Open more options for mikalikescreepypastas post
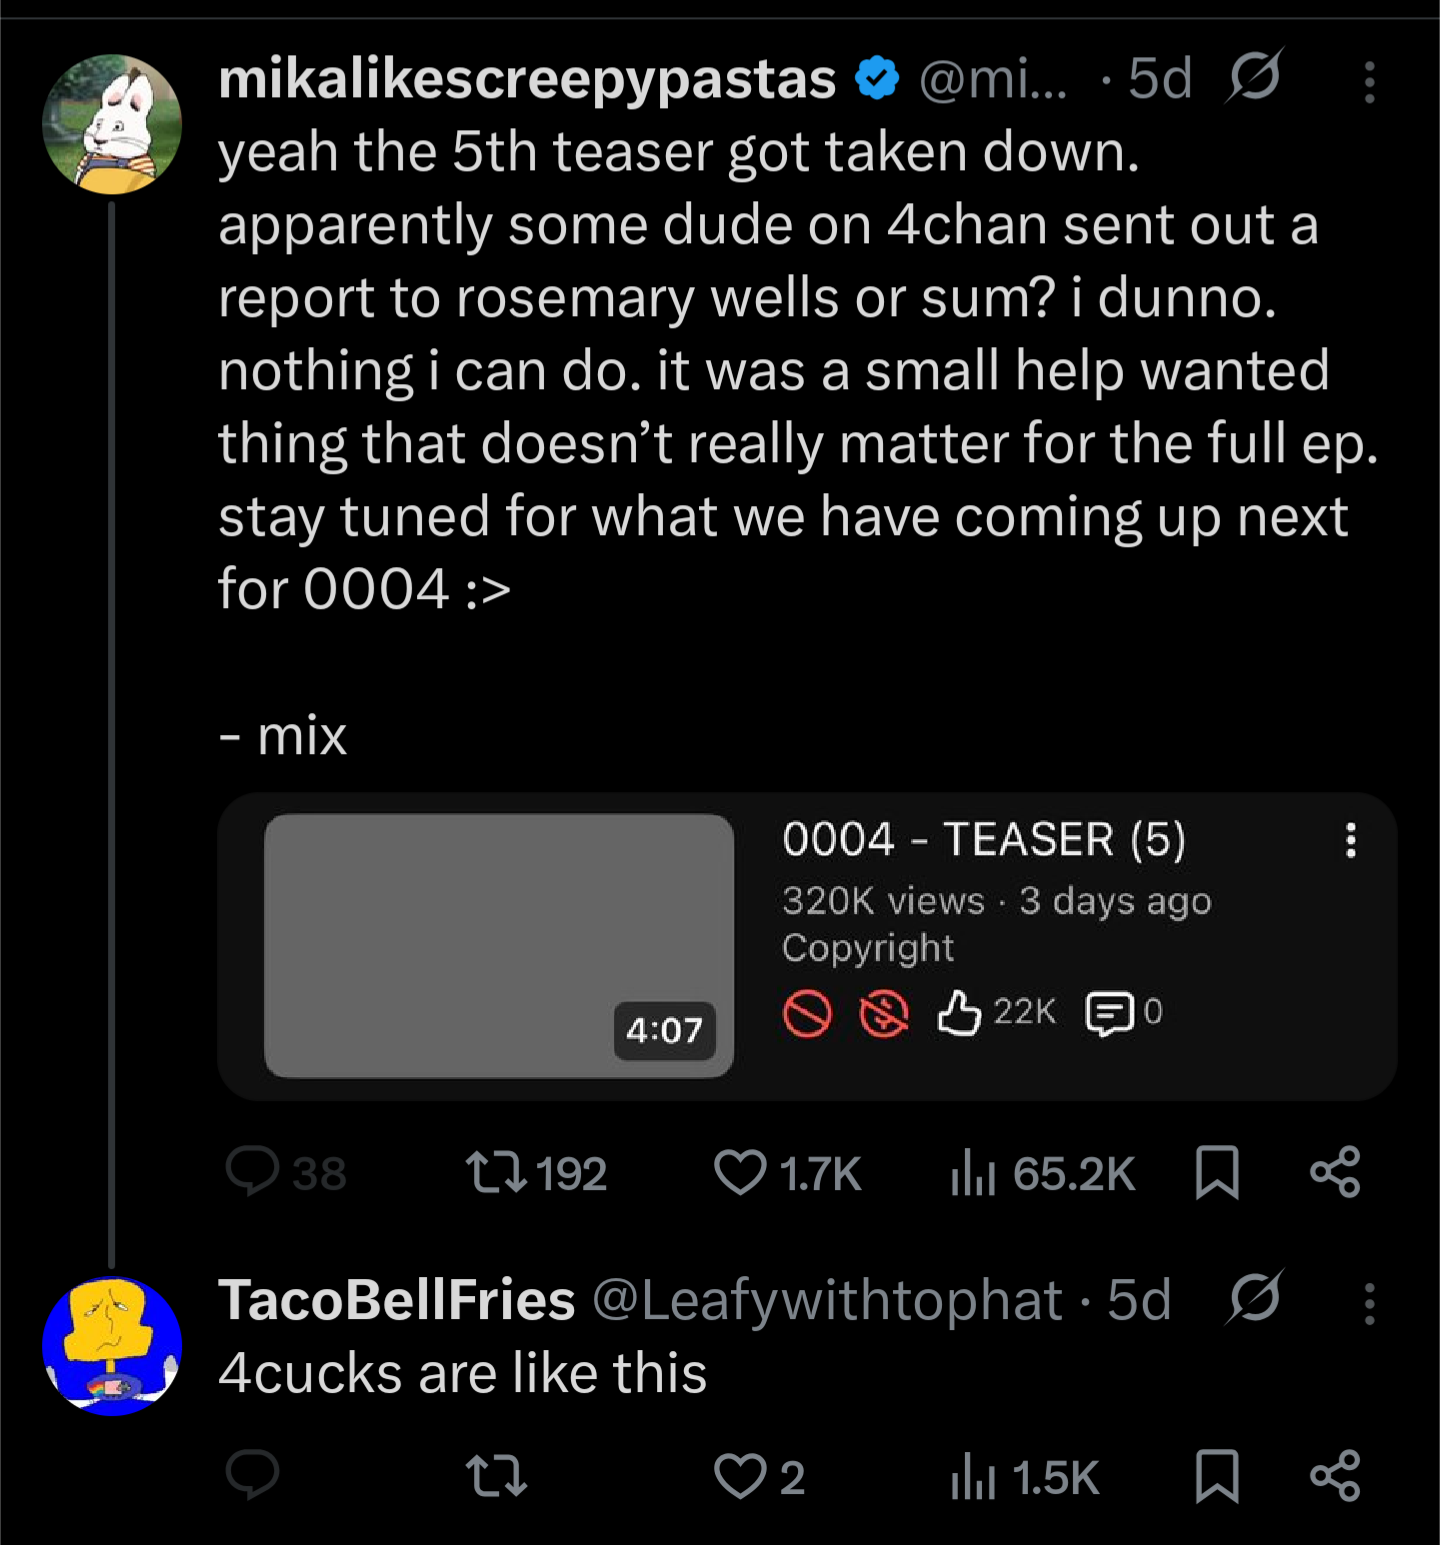 [1369, 82]
